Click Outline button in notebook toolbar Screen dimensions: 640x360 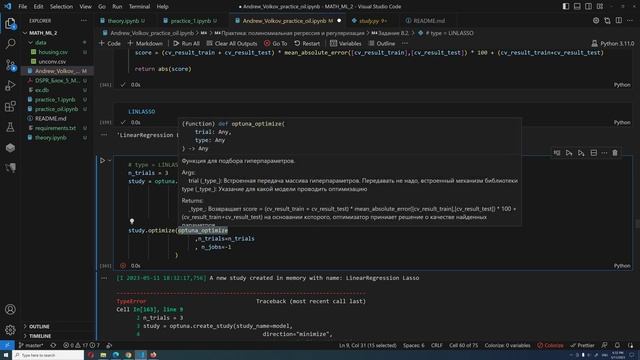coord(382,43)
